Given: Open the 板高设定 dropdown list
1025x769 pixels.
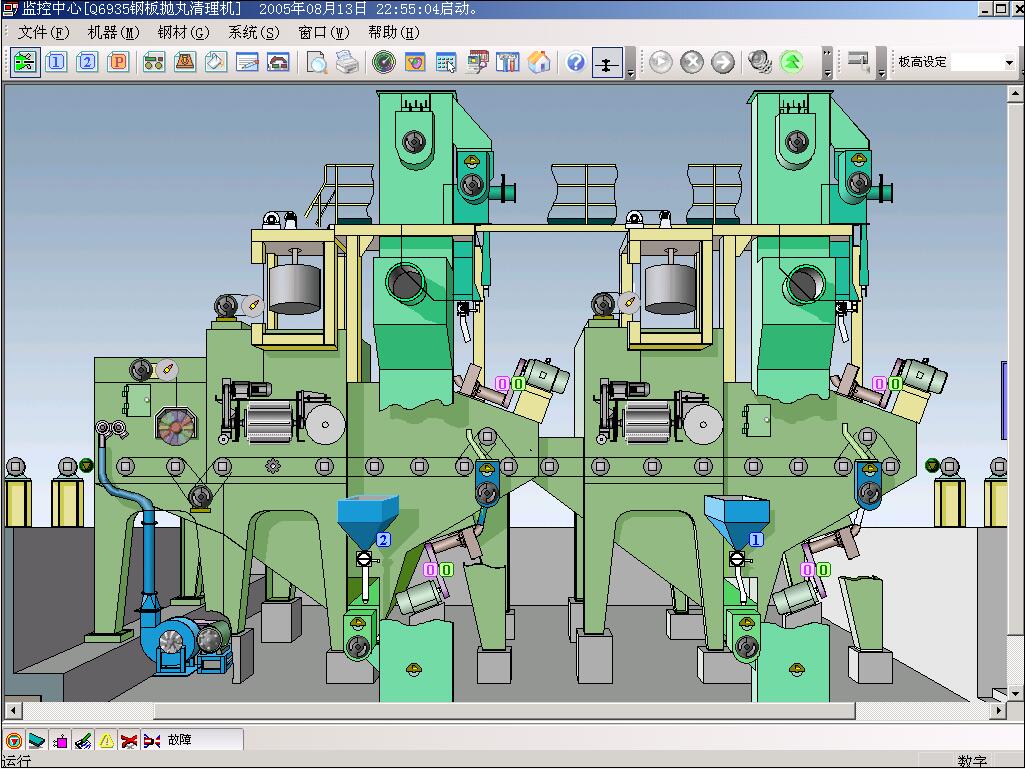Looking at the screenshot, I should (x=1008, y=63).
